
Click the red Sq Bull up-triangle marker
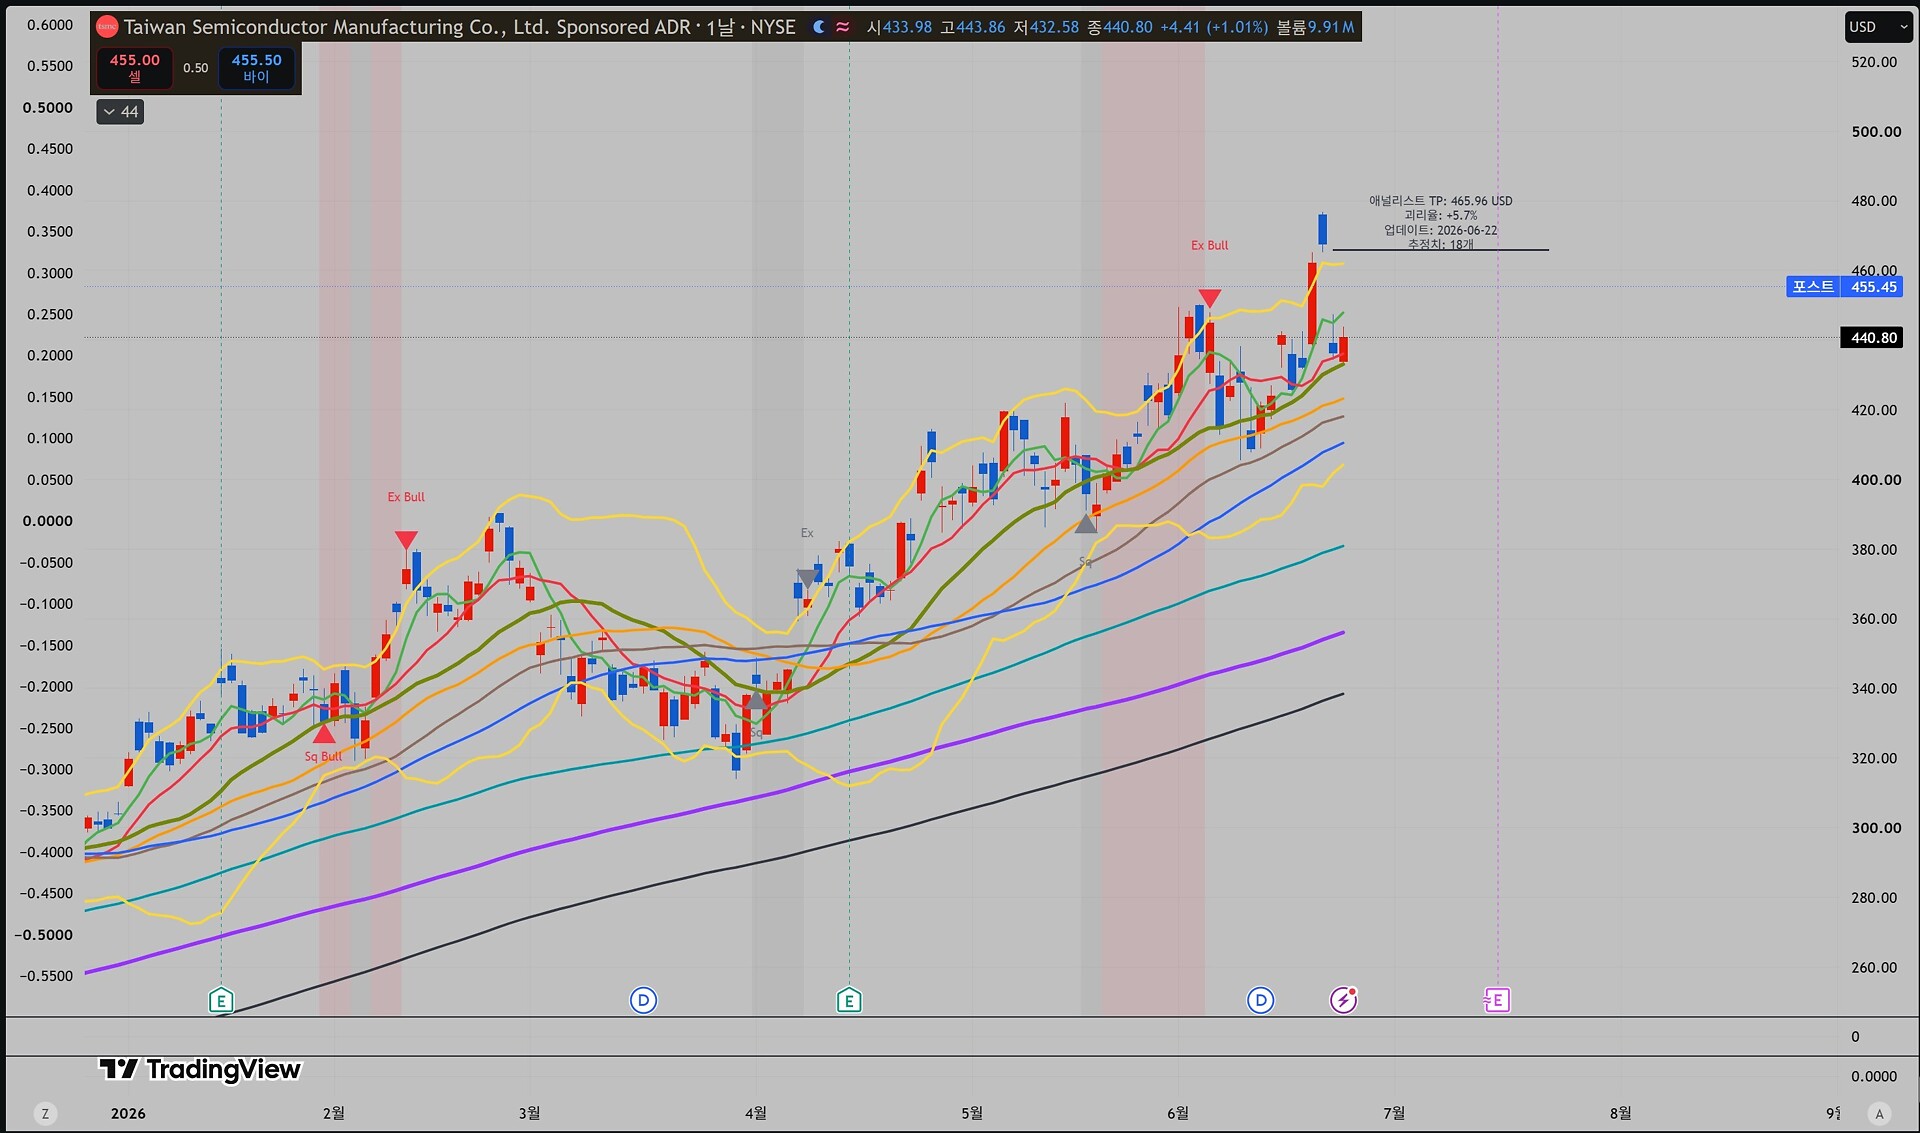pyautogui.click(x=324, y=734)
